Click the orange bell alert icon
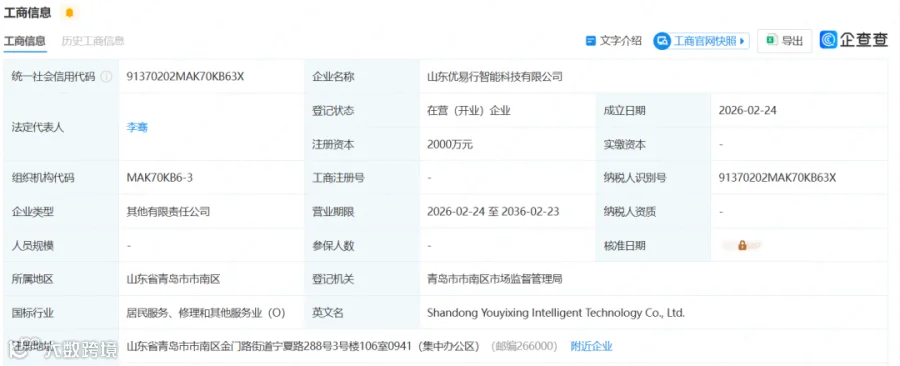The height and width of the screenshot is (366, 900). (69, 13)
